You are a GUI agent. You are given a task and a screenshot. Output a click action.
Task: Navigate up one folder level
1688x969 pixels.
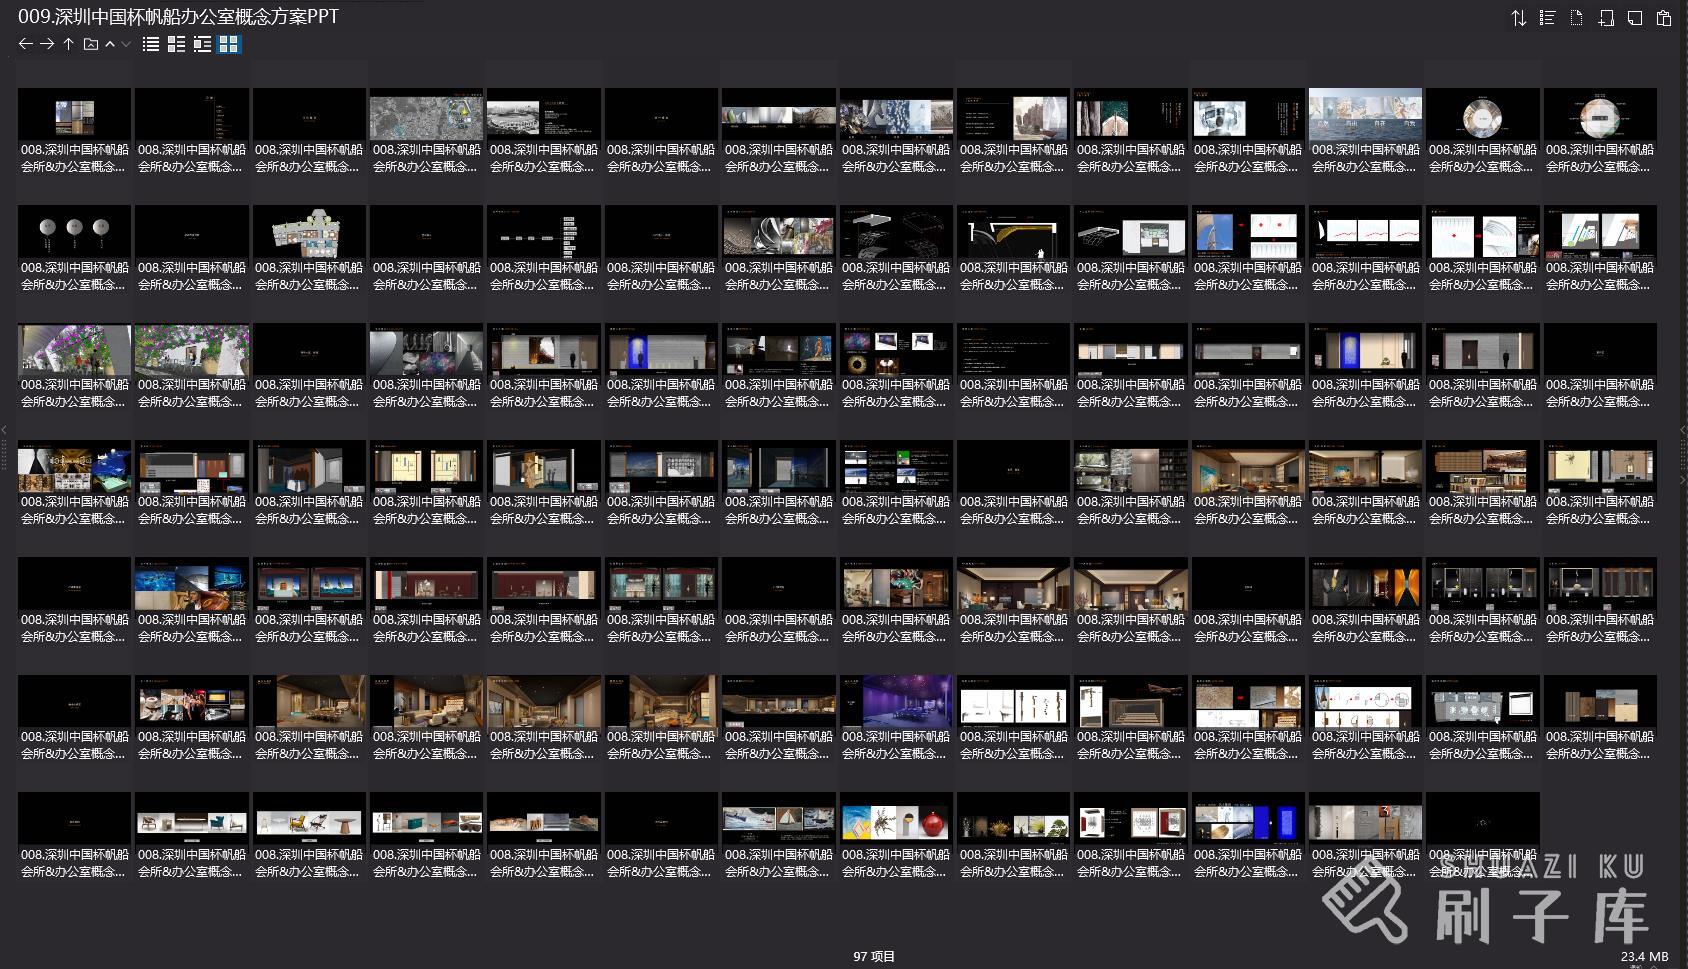(x=68, y=44)
